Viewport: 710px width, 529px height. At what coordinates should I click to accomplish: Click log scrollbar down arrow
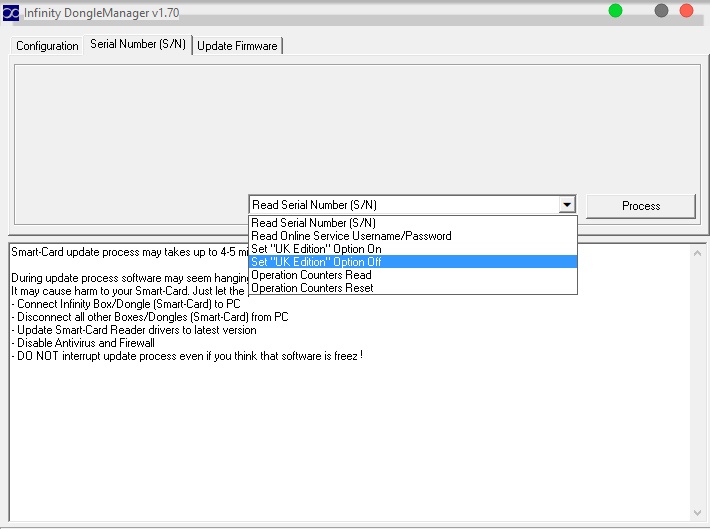tap(697, 512)
